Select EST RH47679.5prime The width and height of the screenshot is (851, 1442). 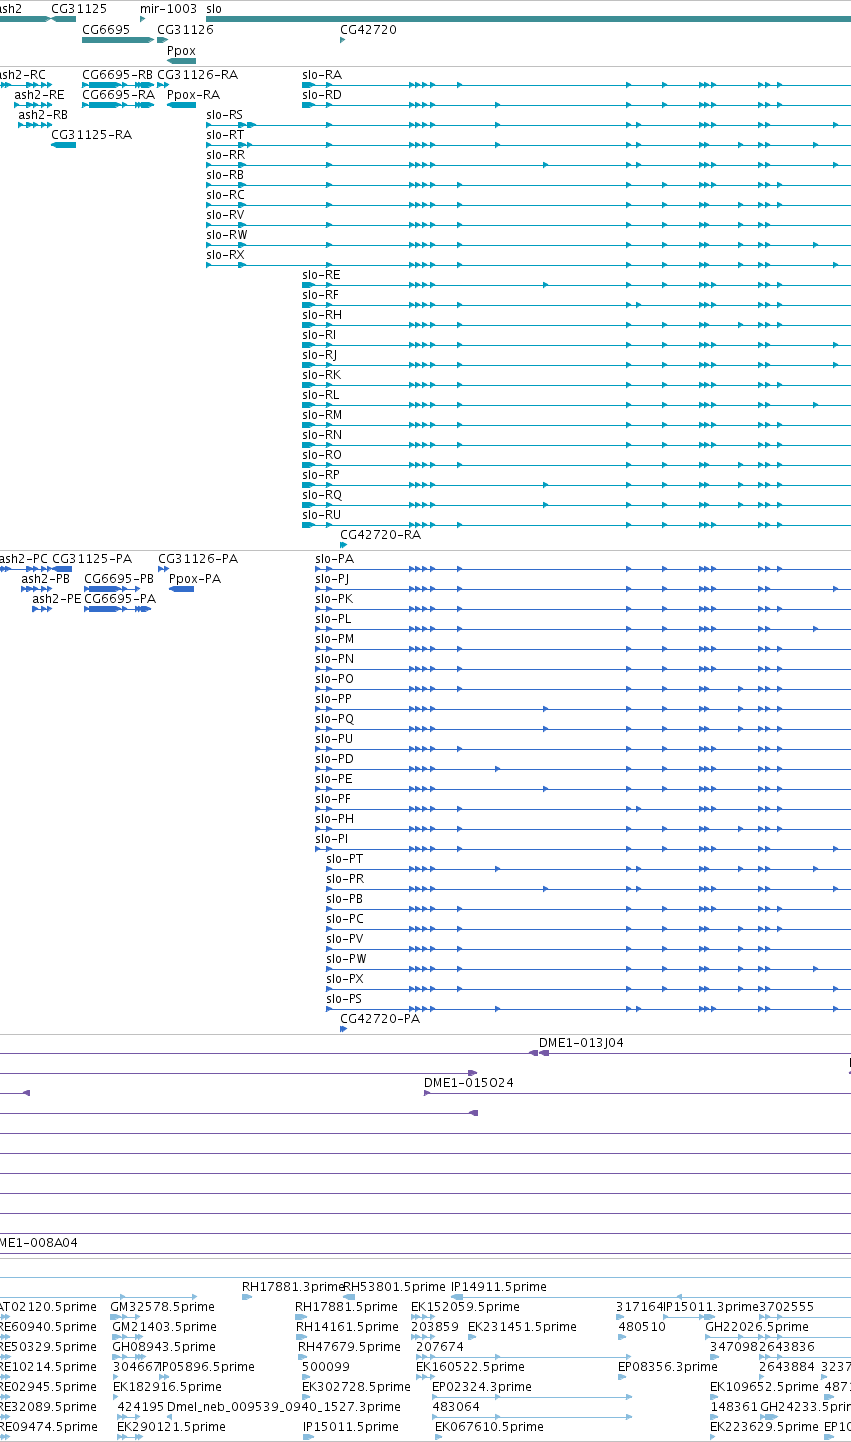click(349, 1347)
